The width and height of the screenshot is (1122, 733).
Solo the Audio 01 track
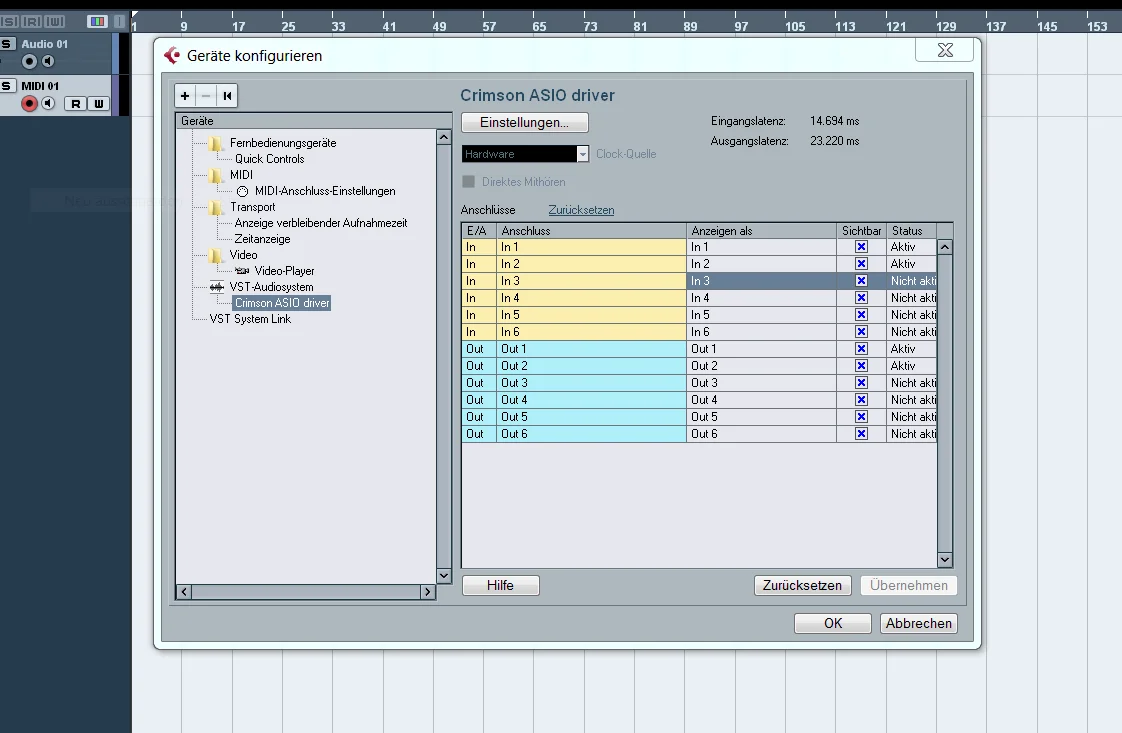(x=8, y=44)
